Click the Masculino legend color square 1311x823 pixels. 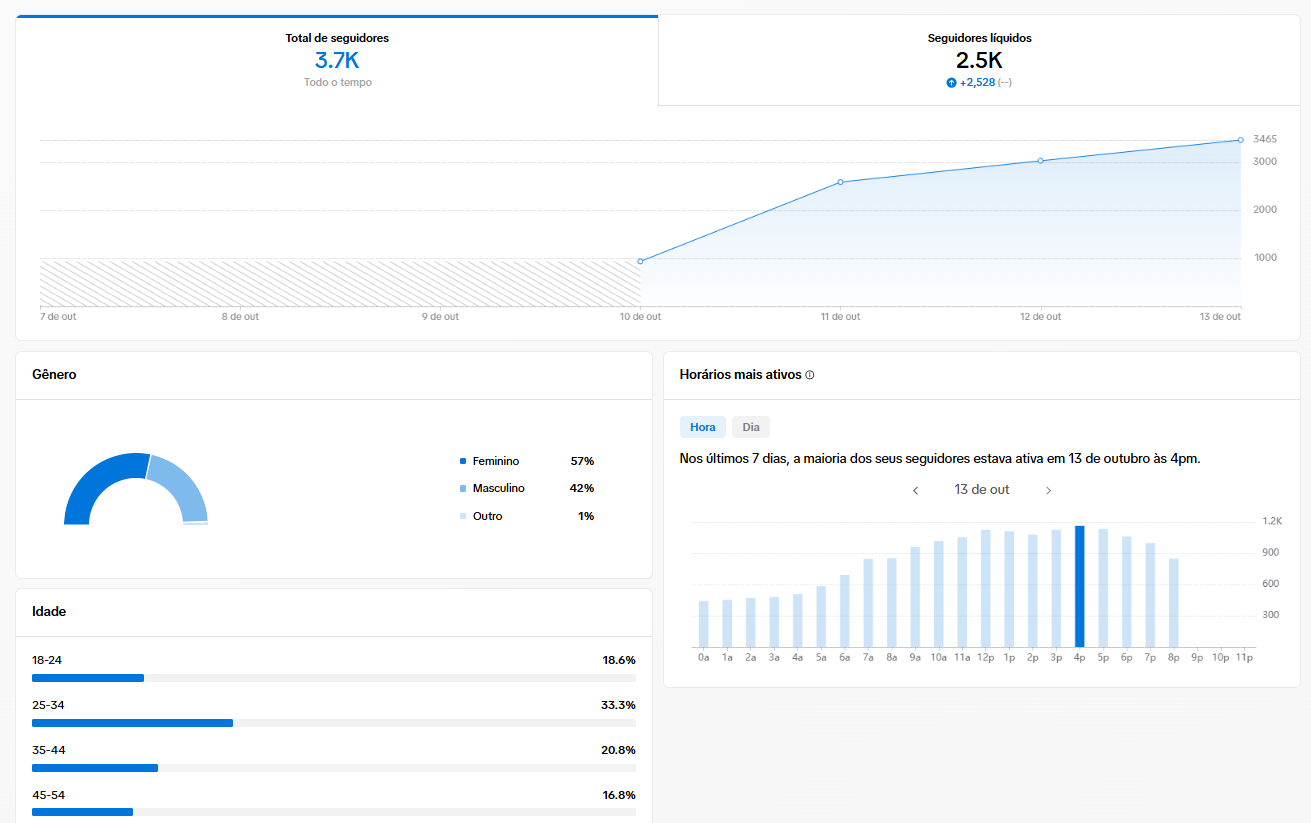coord(463,488)
